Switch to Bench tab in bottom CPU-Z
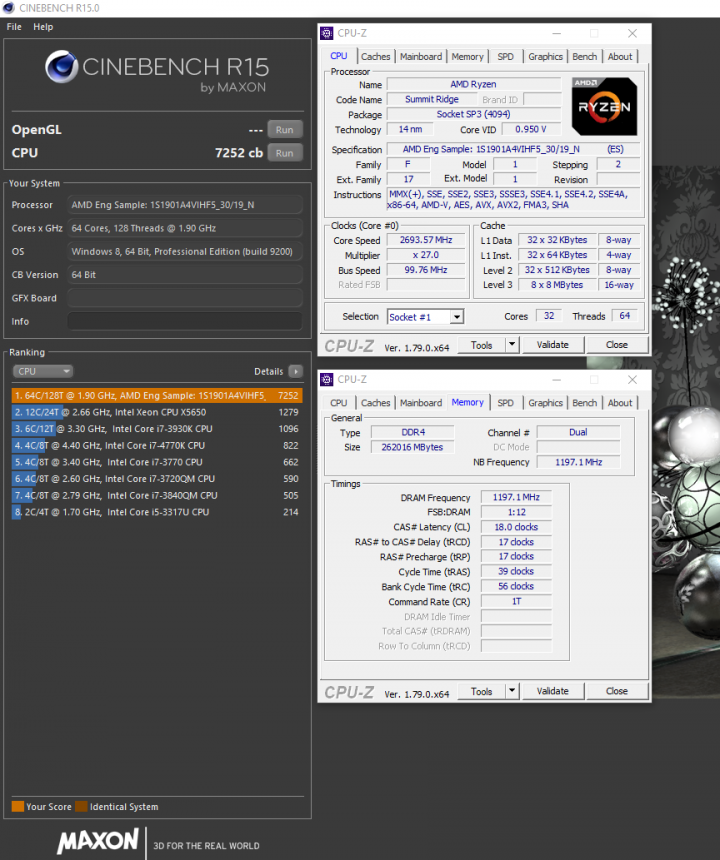720x860 pixels. (x=585, y=403)
